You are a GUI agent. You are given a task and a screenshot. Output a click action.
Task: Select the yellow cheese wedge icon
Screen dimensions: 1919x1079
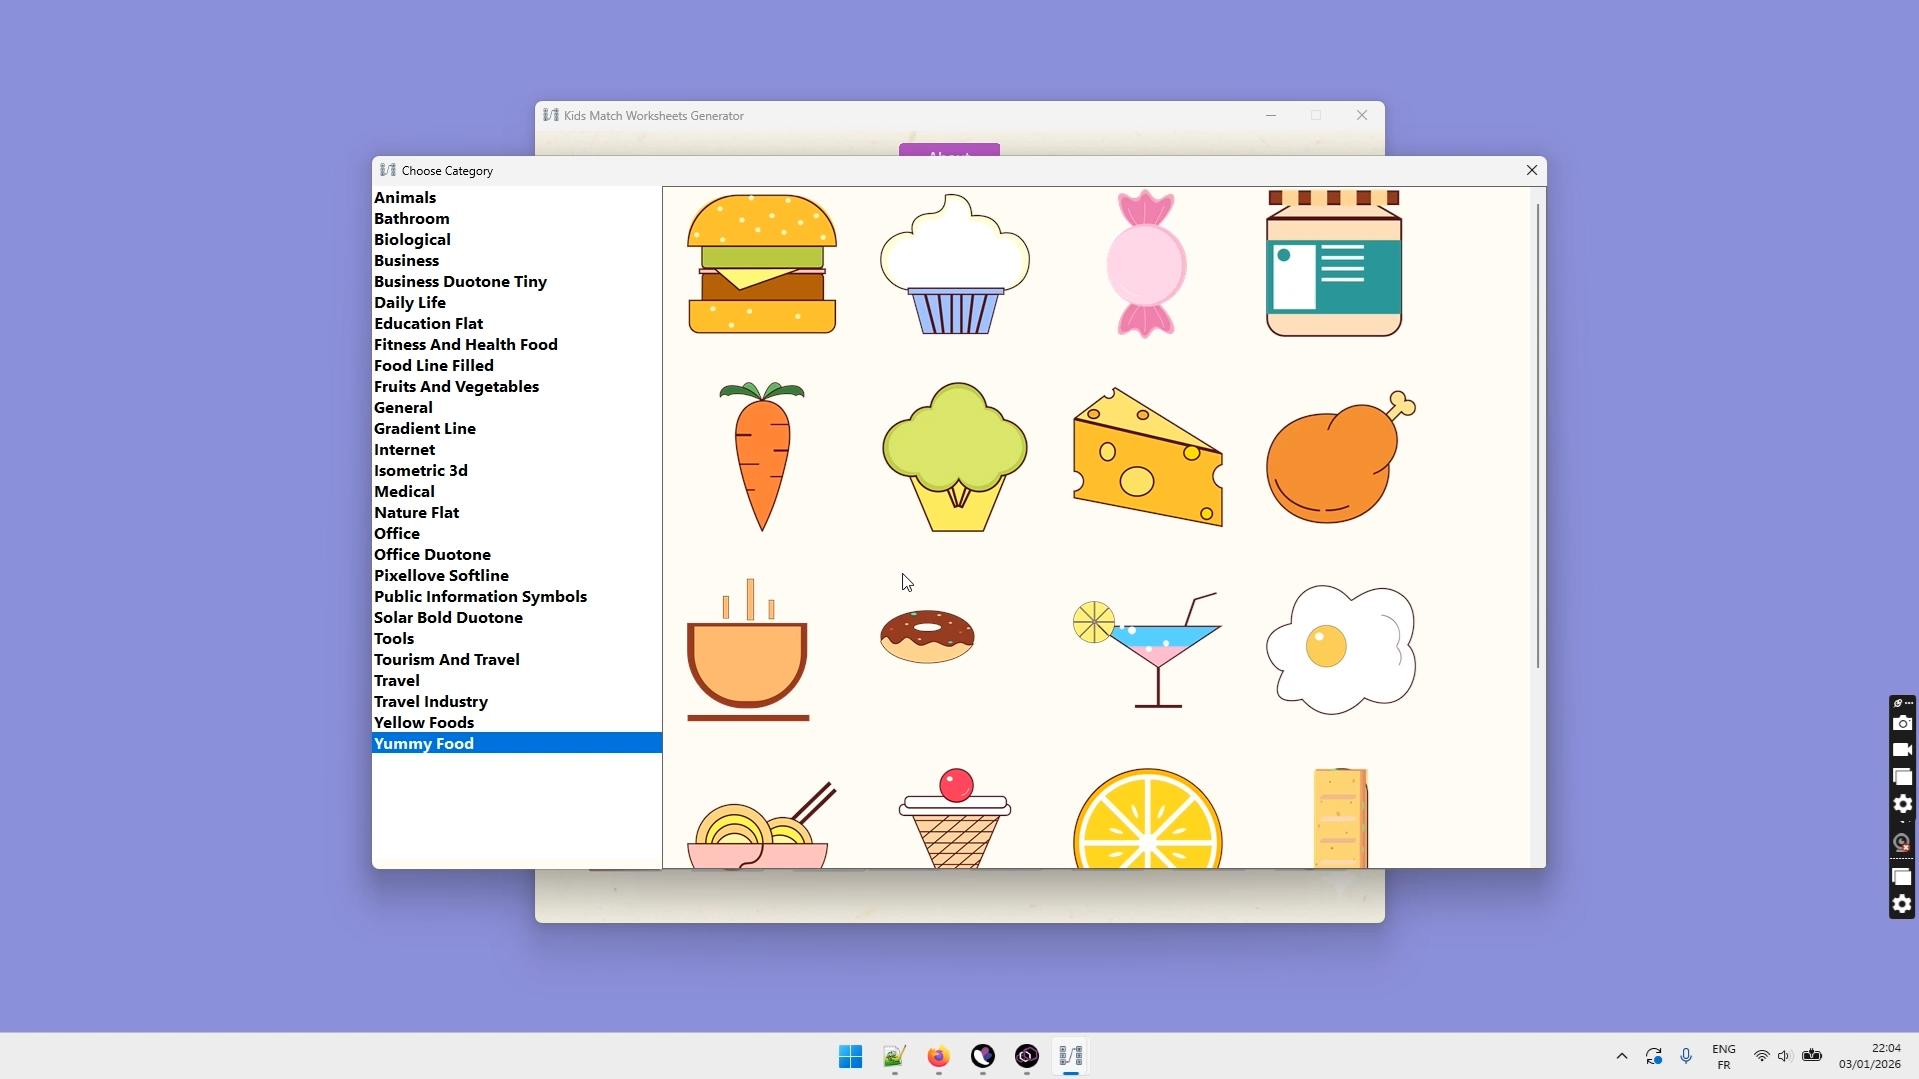click(x=1146, y=456)
